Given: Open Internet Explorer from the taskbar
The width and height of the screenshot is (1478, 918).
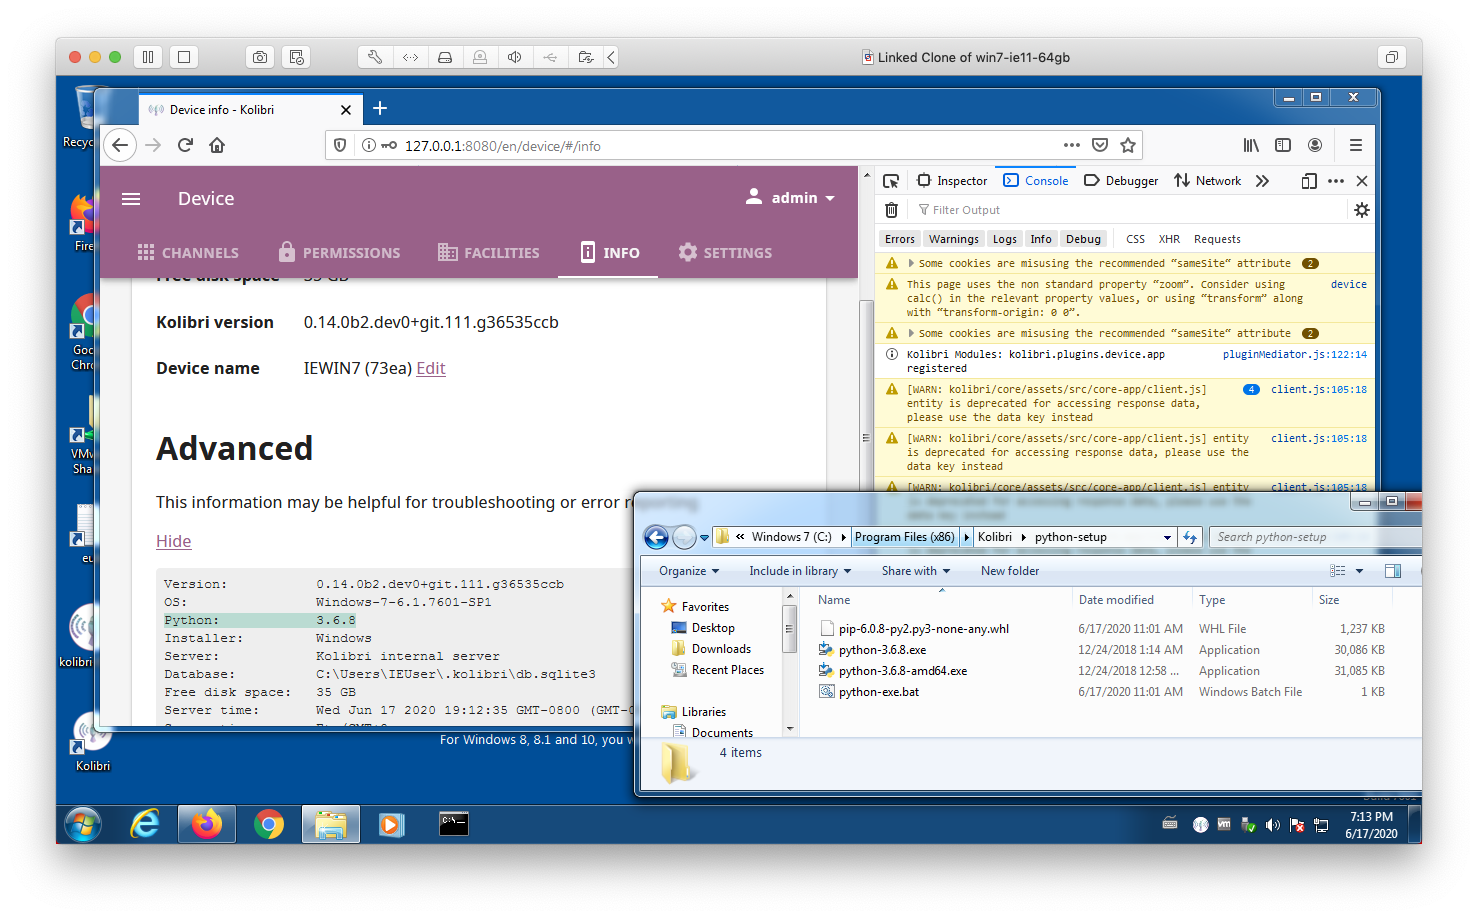Looking at the screenshot, I should tap(144, 823).
